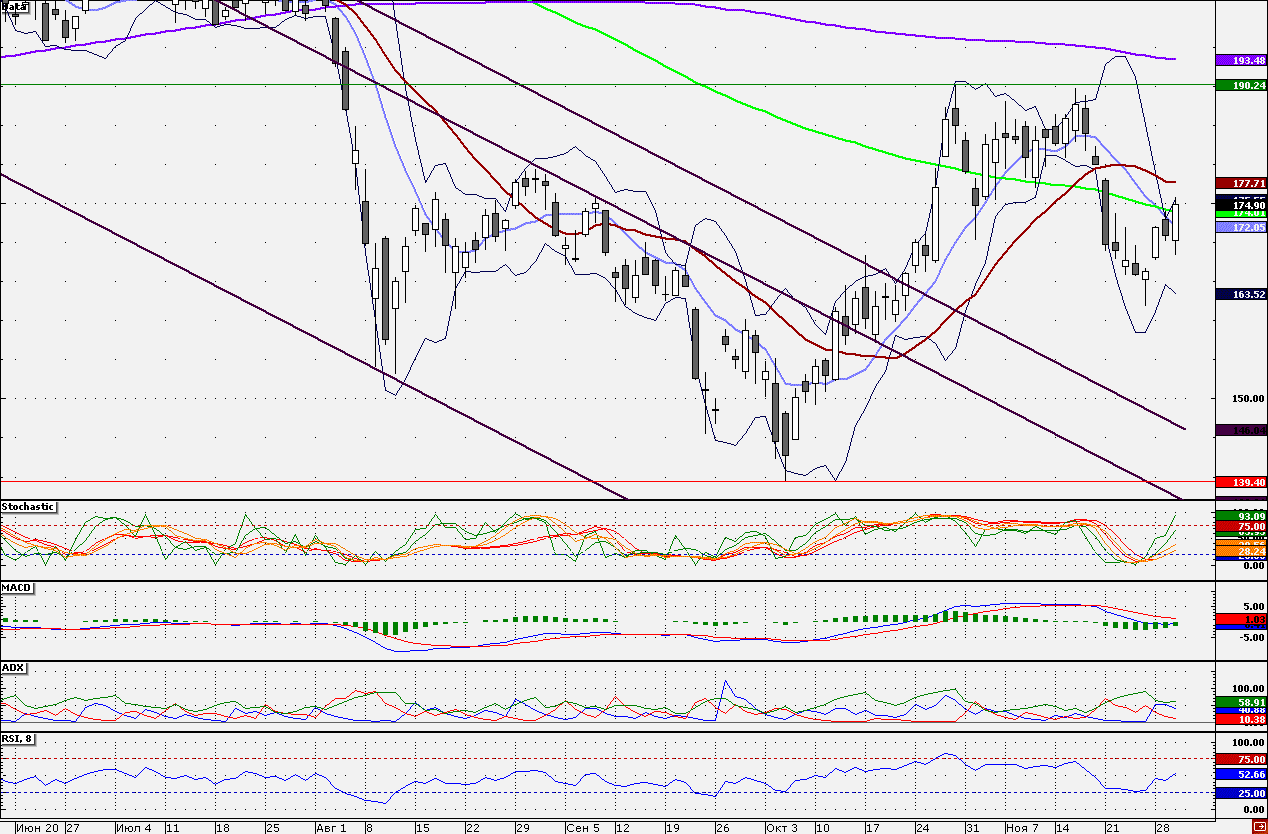Select the 25.00 RSI lower level tag
The height and width of the screenshot is (834, 1268).
(x=1241, y=793)
